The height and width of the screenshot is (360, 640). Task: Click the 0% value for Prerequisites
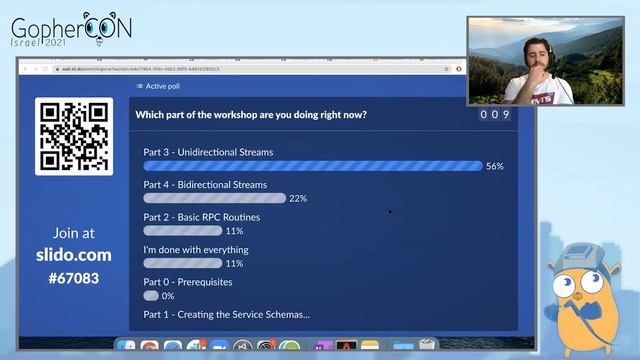tap(168, 296)
